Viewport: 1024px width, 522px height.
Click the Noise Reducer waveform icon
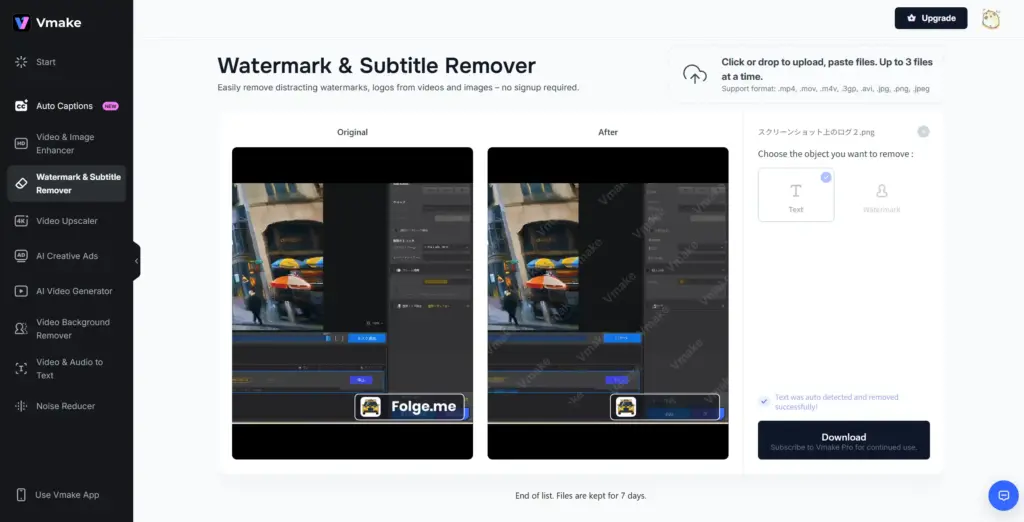pyautogui.click(x=21, y=406)
